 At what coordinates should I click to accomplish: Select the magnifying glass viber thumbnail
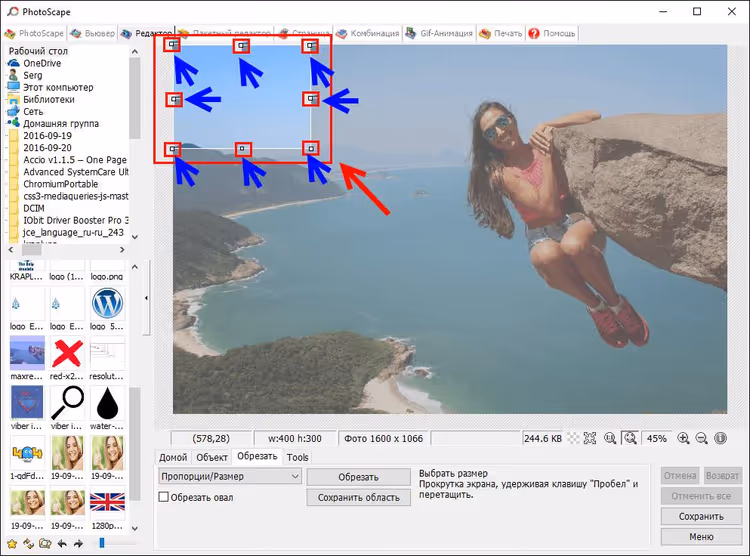click(x=67, y=403)
